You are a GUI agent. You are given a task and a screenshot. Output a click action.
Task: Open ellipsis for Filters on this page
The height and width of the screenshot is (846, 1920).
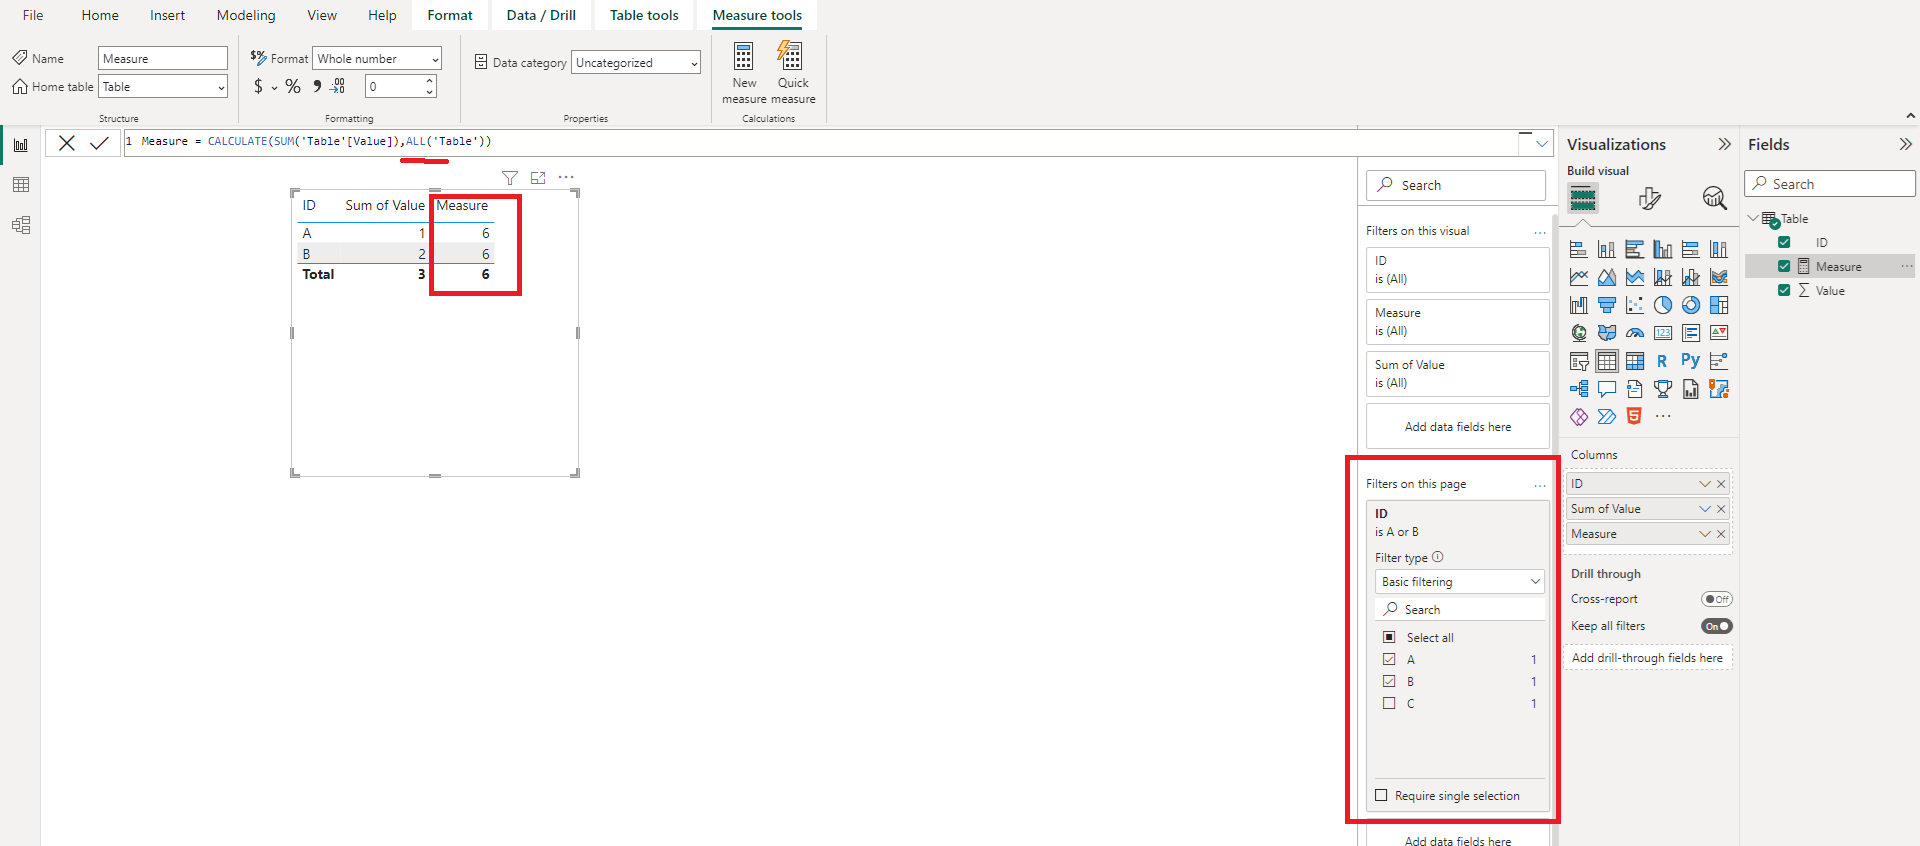coord(1540,485)
